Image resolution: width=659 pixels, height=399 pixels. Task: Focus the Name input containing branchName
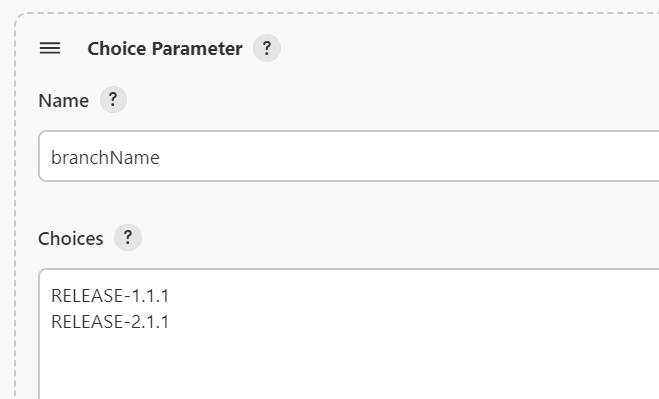click(x=349, y=156)
